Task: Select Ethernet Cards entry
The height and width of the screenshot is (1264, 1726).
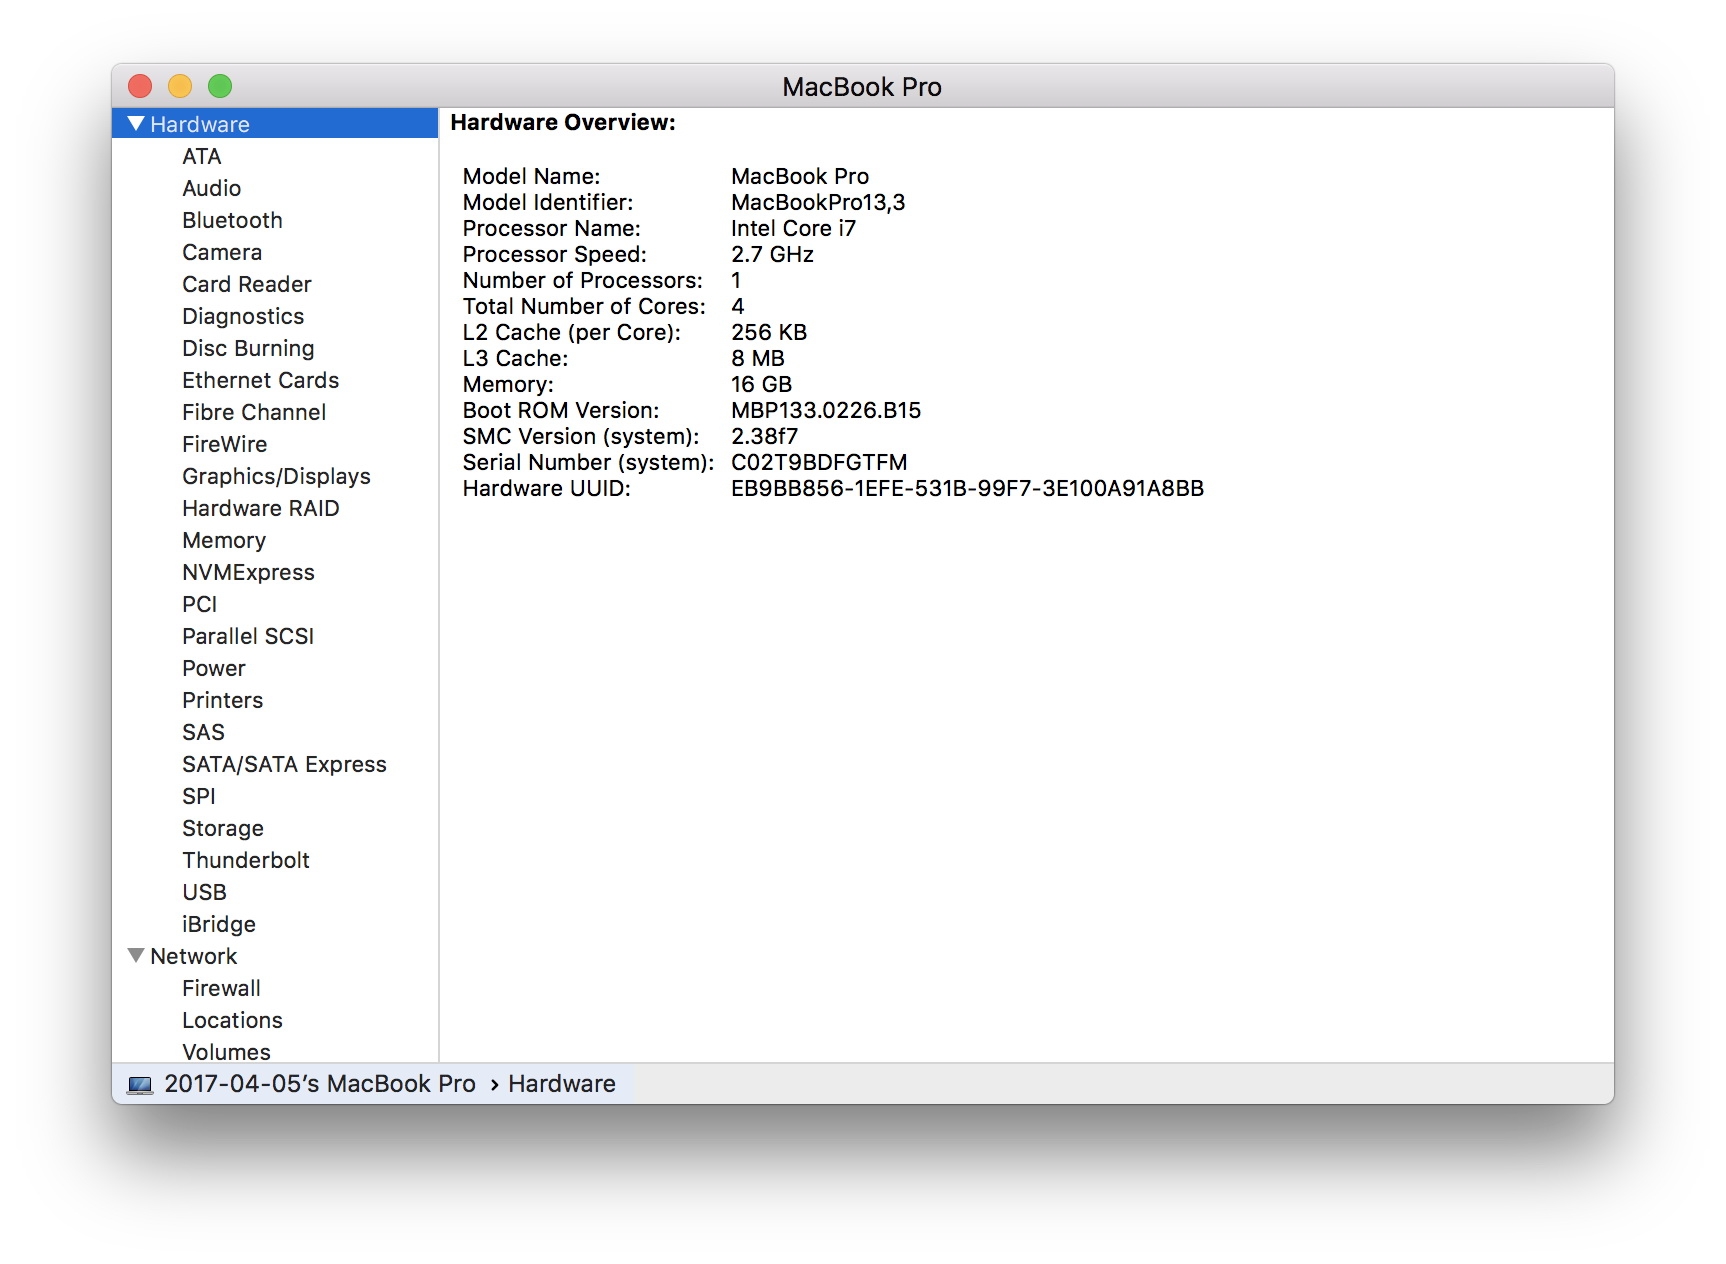Action: point(260,380)
